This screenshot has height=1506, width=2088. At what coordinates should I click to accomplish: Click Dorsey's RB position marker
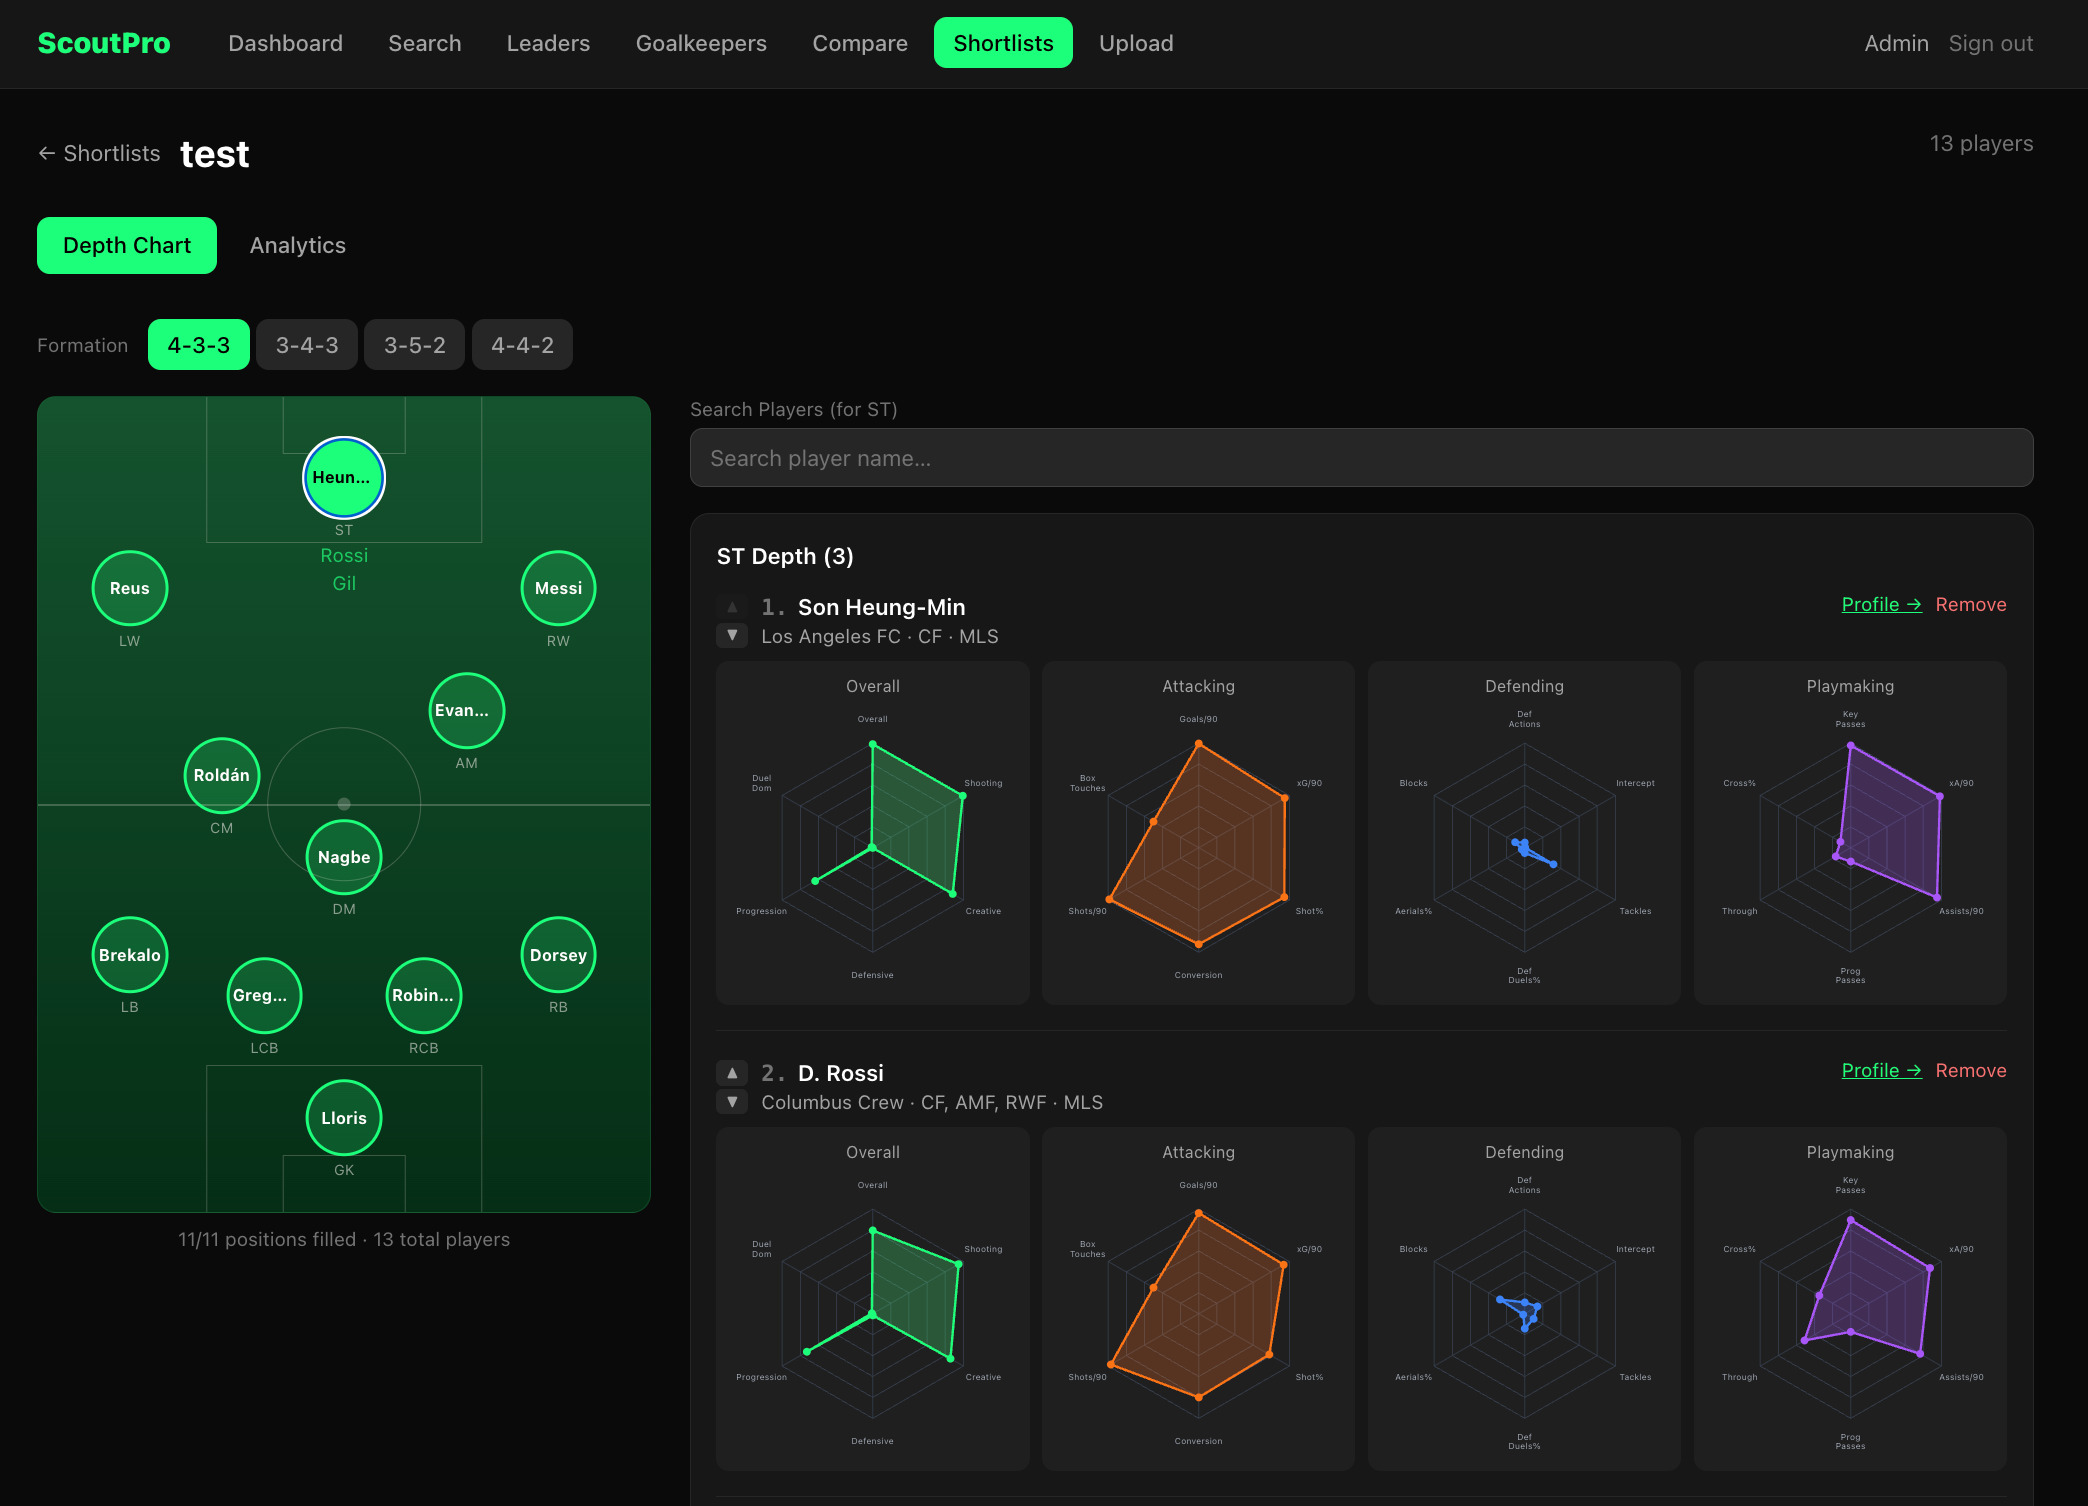tap(558, 954)
